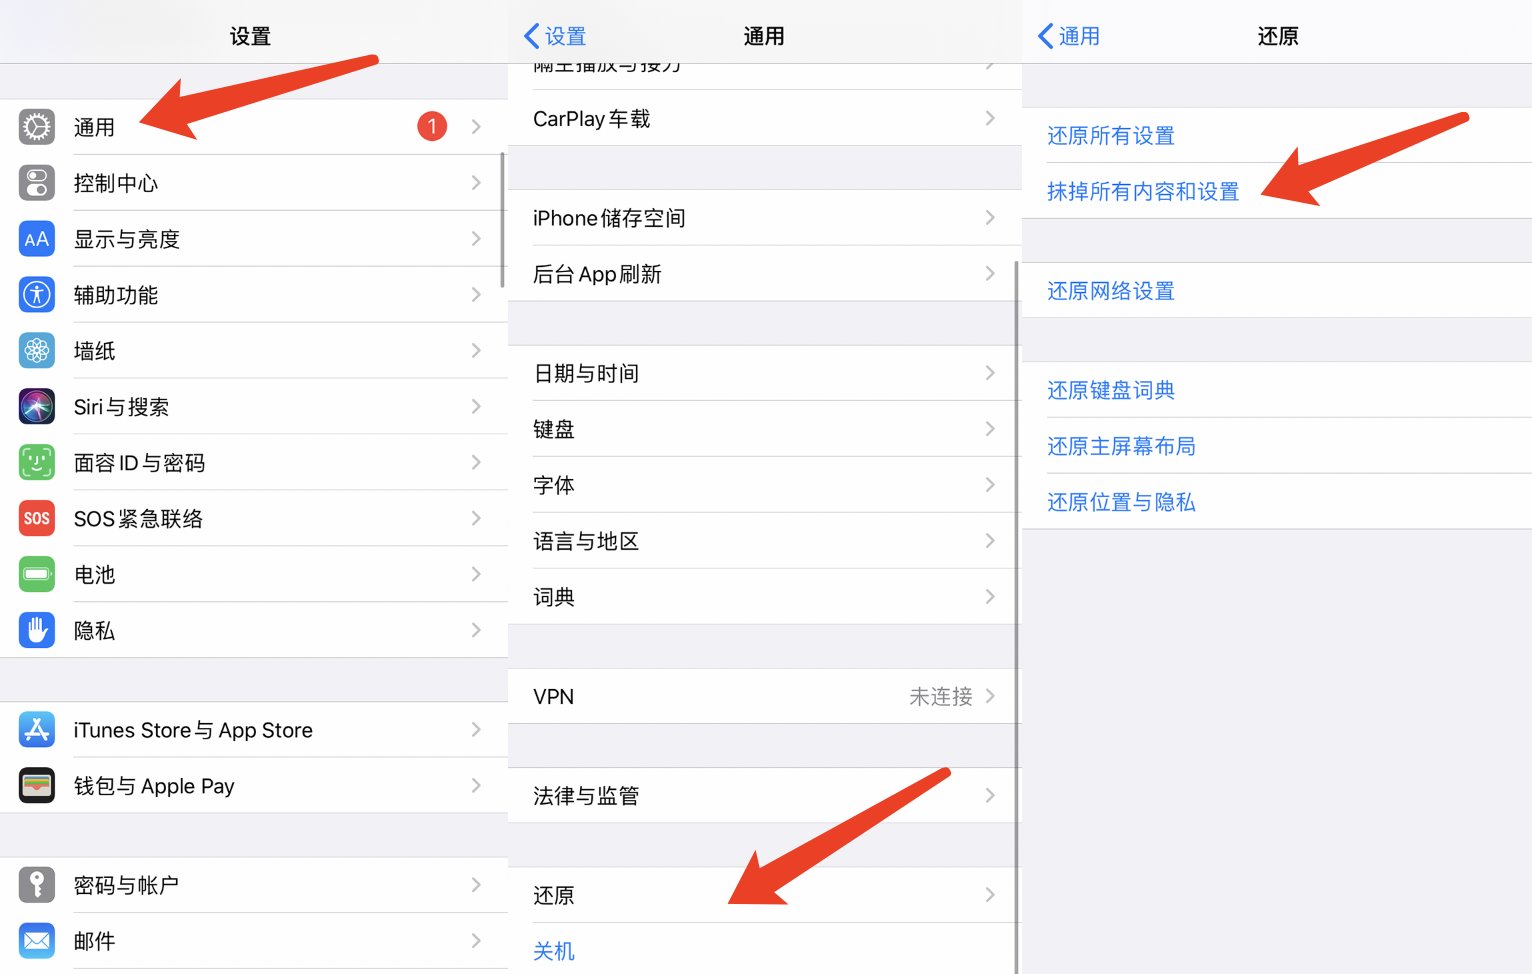Tap chevron on 电池 row
1532x974 pixels.
(476, 575)
